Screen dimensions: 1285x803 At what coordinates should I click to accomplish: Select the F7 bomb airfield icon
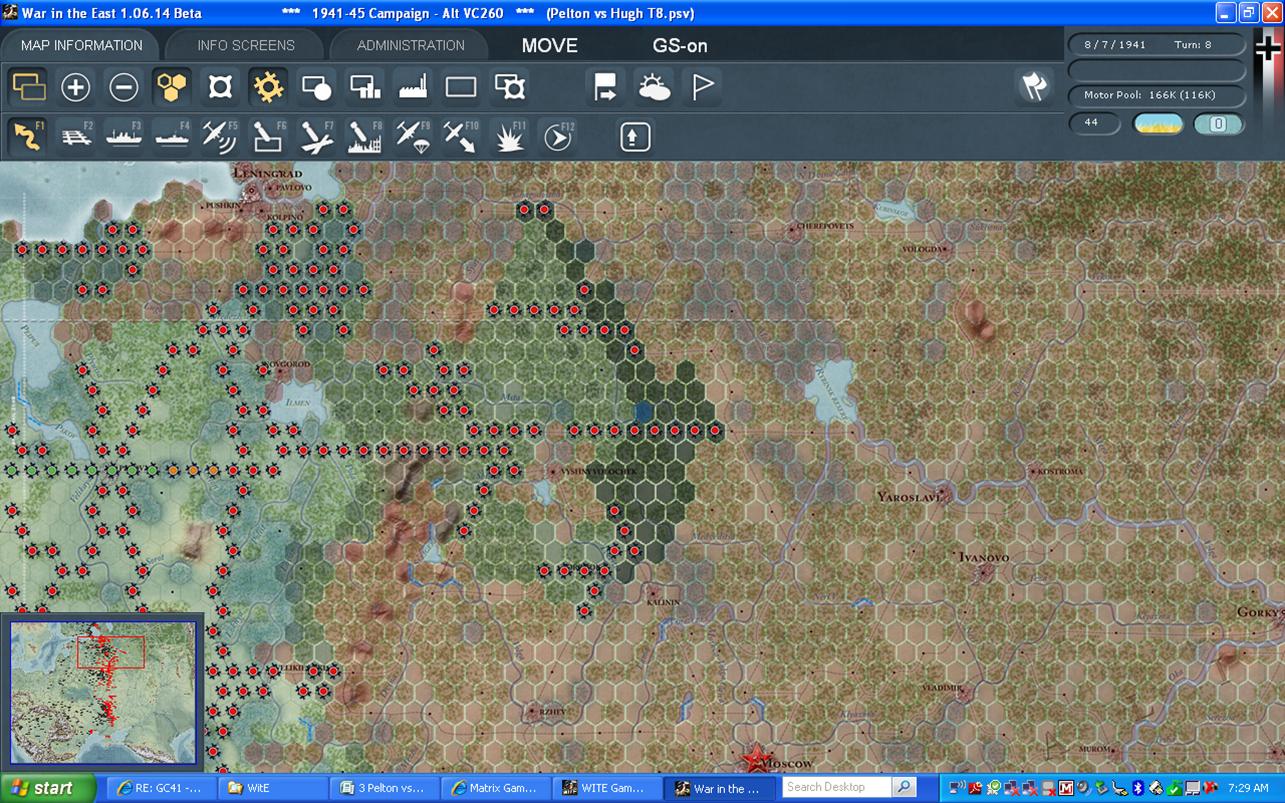[x=316, y=136]
